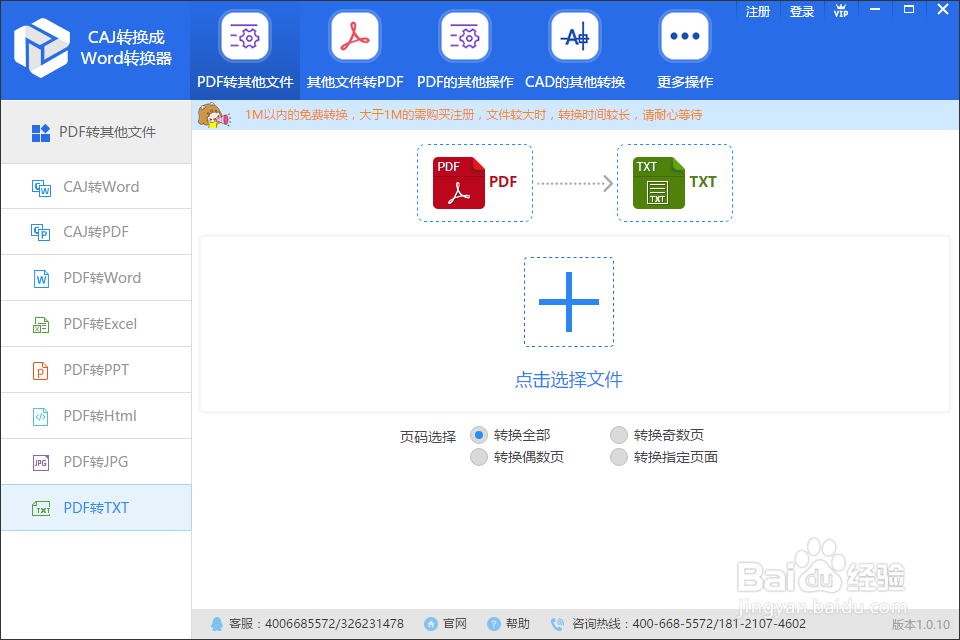
Task: Click the 版本1.0.10 version text
Action: [x=920, y=625]
